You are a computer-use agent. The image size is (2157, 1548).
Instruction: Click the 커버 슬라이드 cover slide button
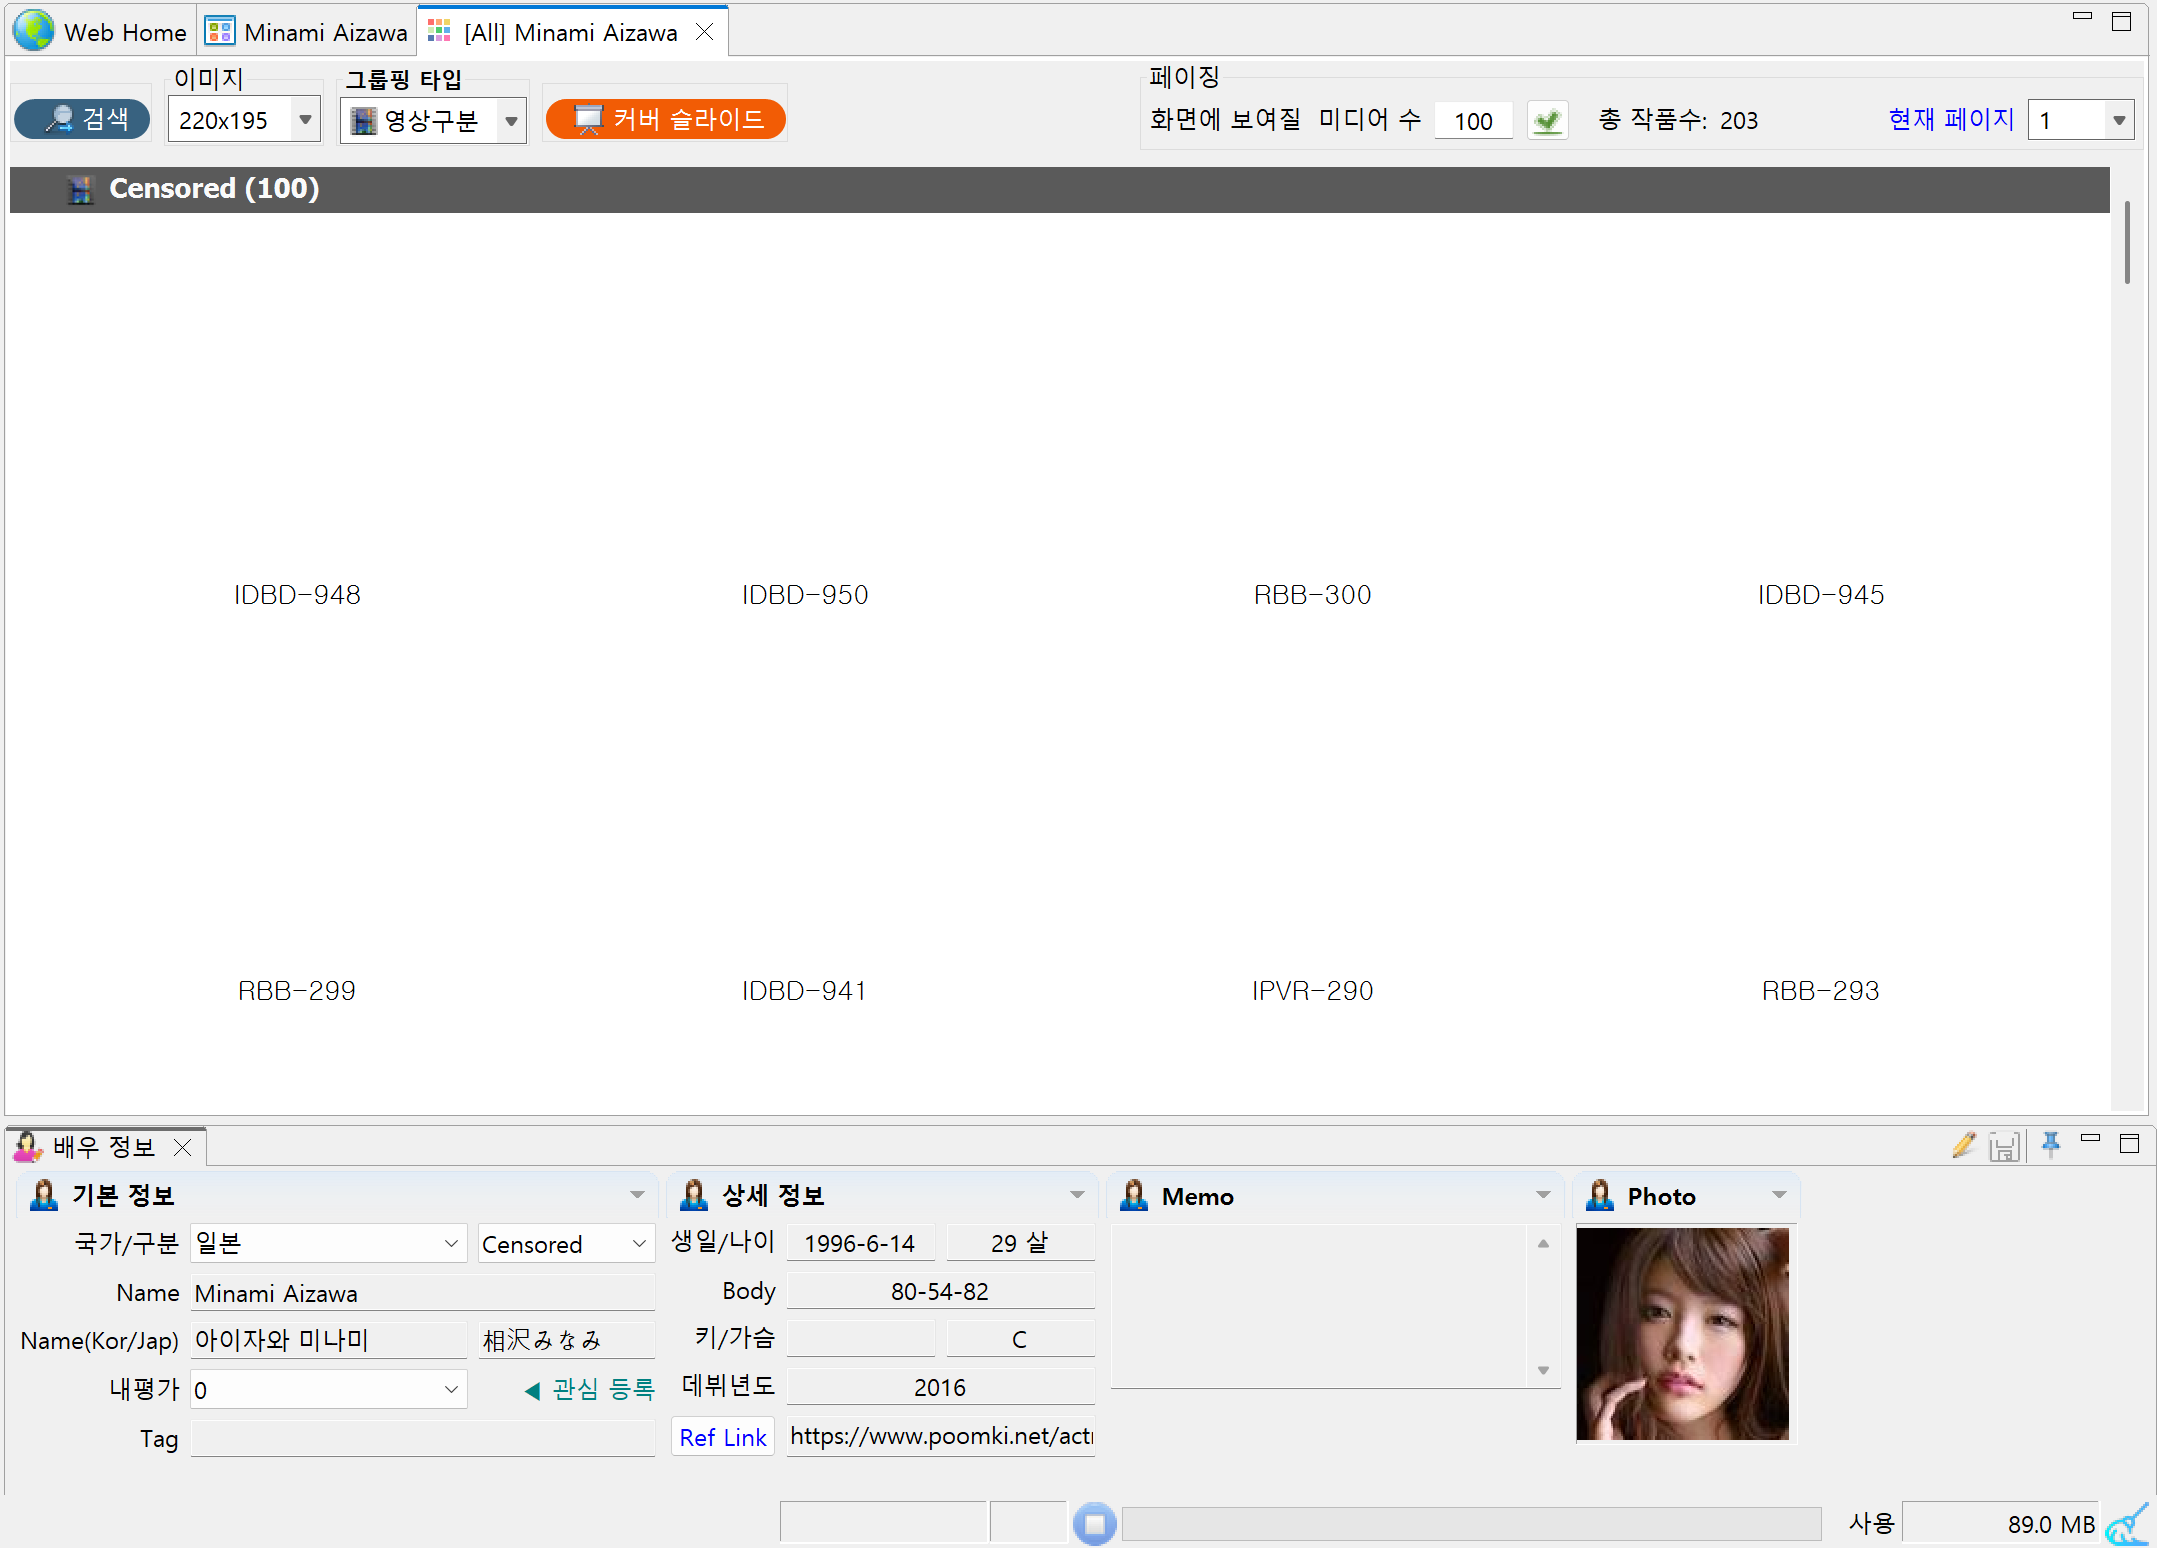click(666, 119)
